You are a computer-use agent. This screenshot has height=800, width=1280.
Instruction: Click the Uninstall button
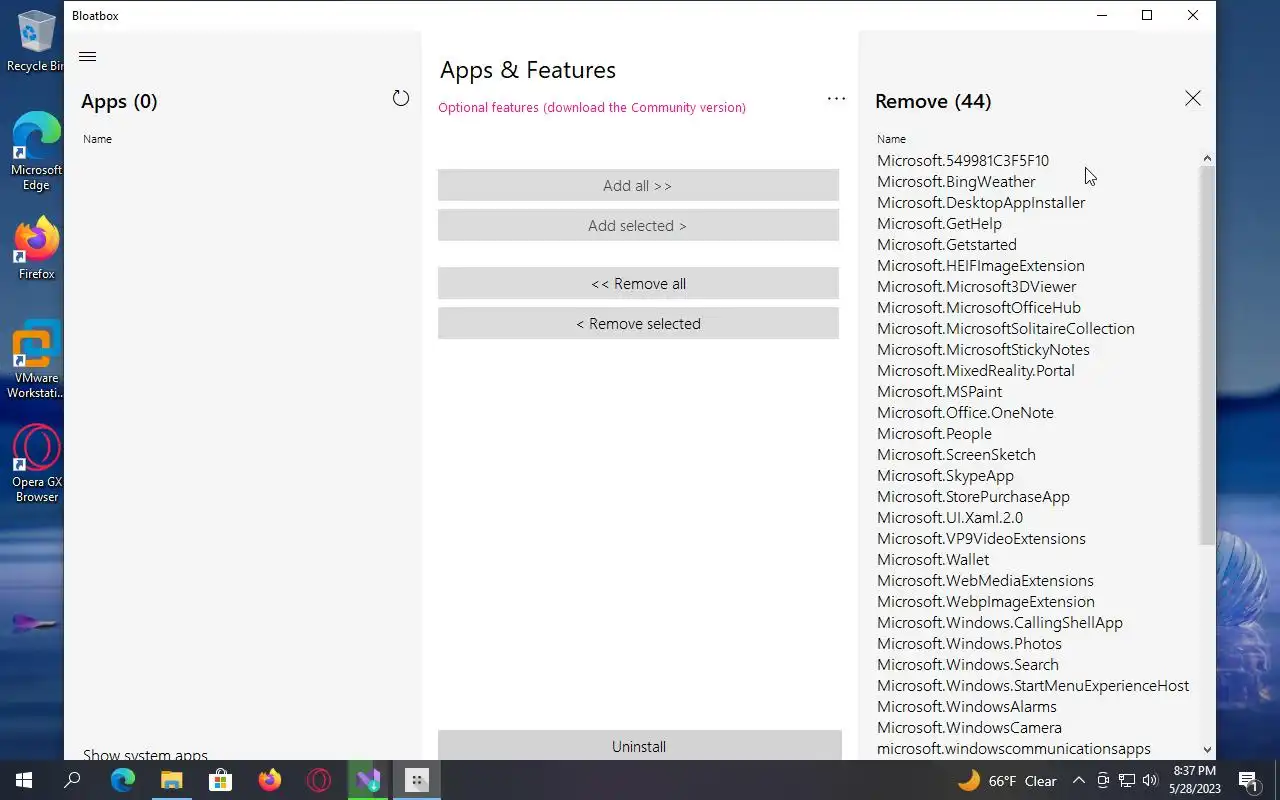[x=639, y=746]
